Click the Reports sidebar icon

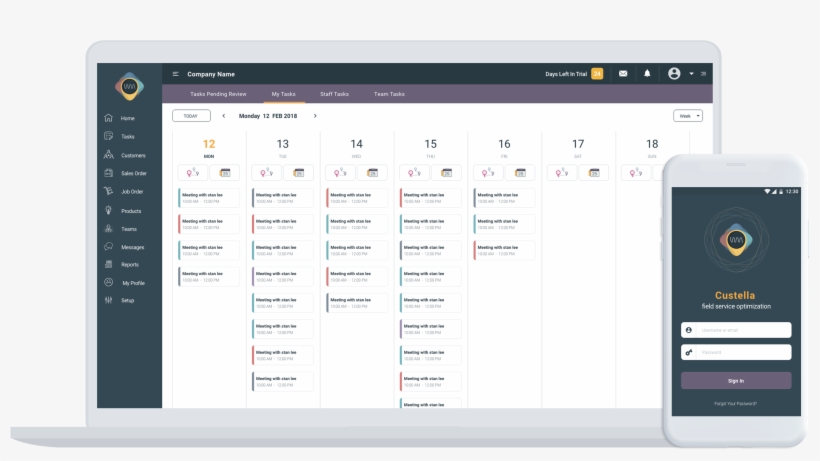click(x=108, y=264)
